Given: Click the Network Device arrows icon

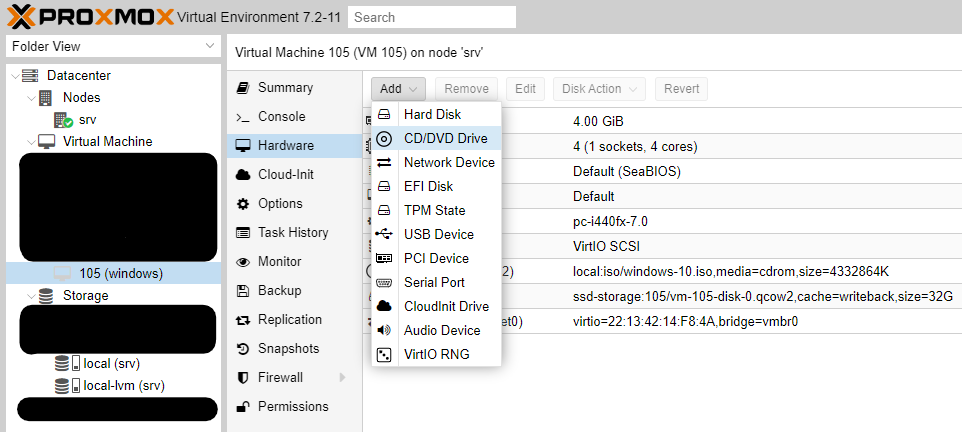Looking at the screenshot, I should (384, 163).
